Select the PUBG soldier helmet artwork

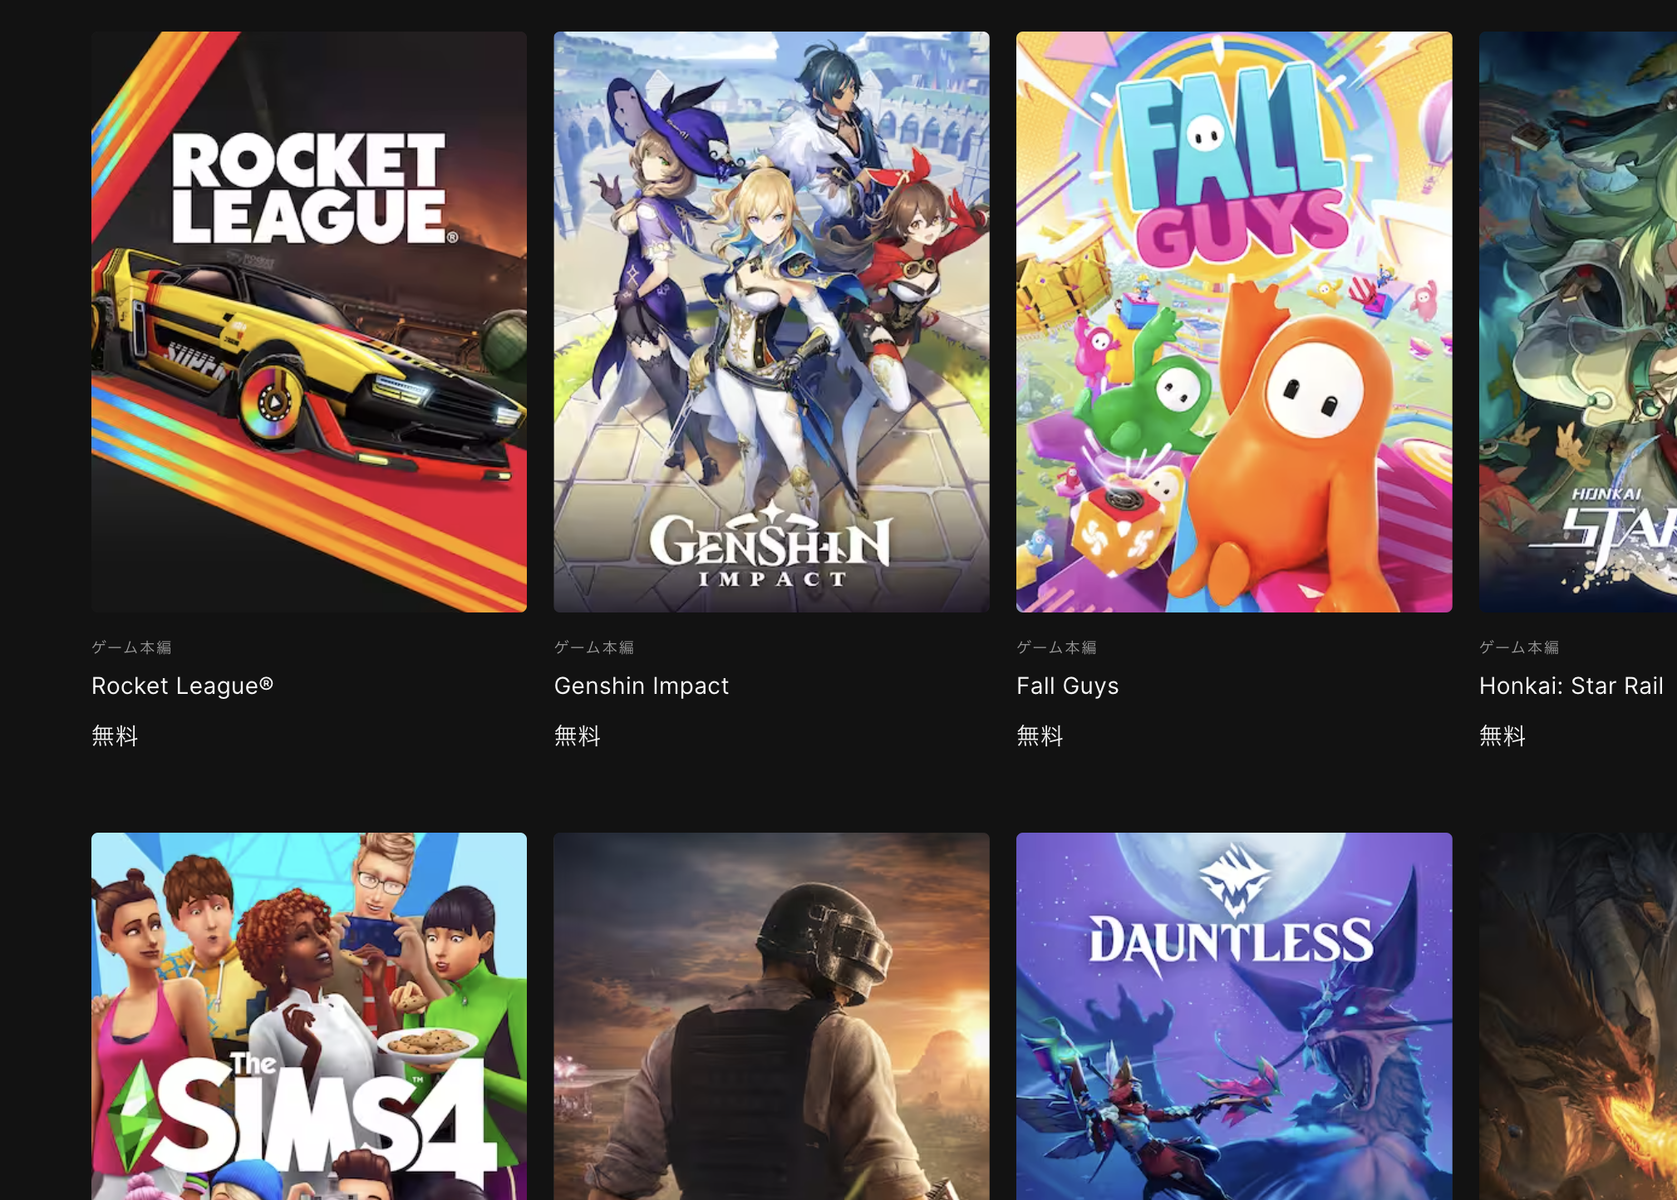(771, 1016)
